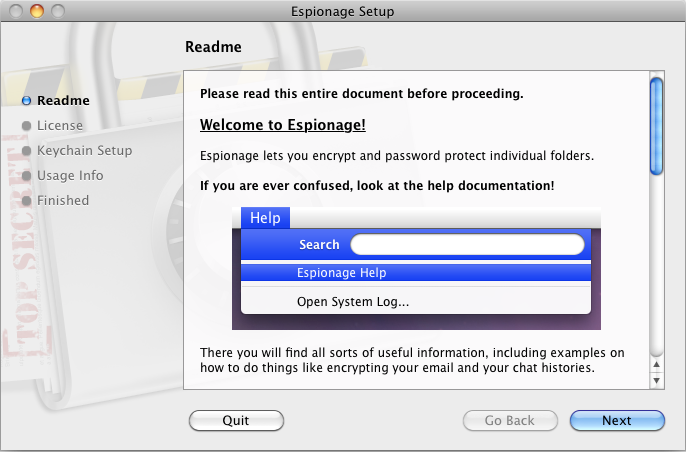Click the Usage Info bullet icon
This screenshot has height=452, width=686.
point(26,175)
